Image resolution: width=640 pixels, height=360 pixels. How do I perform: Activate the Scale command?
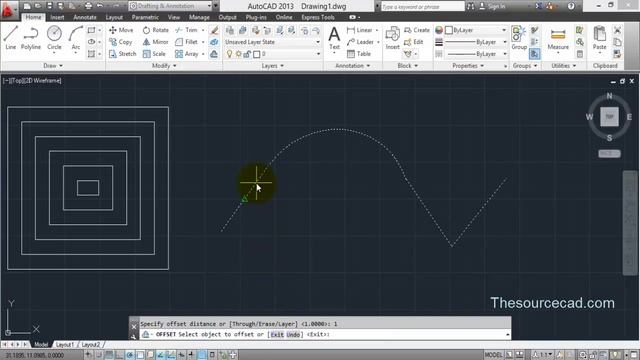tap(154, 54)
